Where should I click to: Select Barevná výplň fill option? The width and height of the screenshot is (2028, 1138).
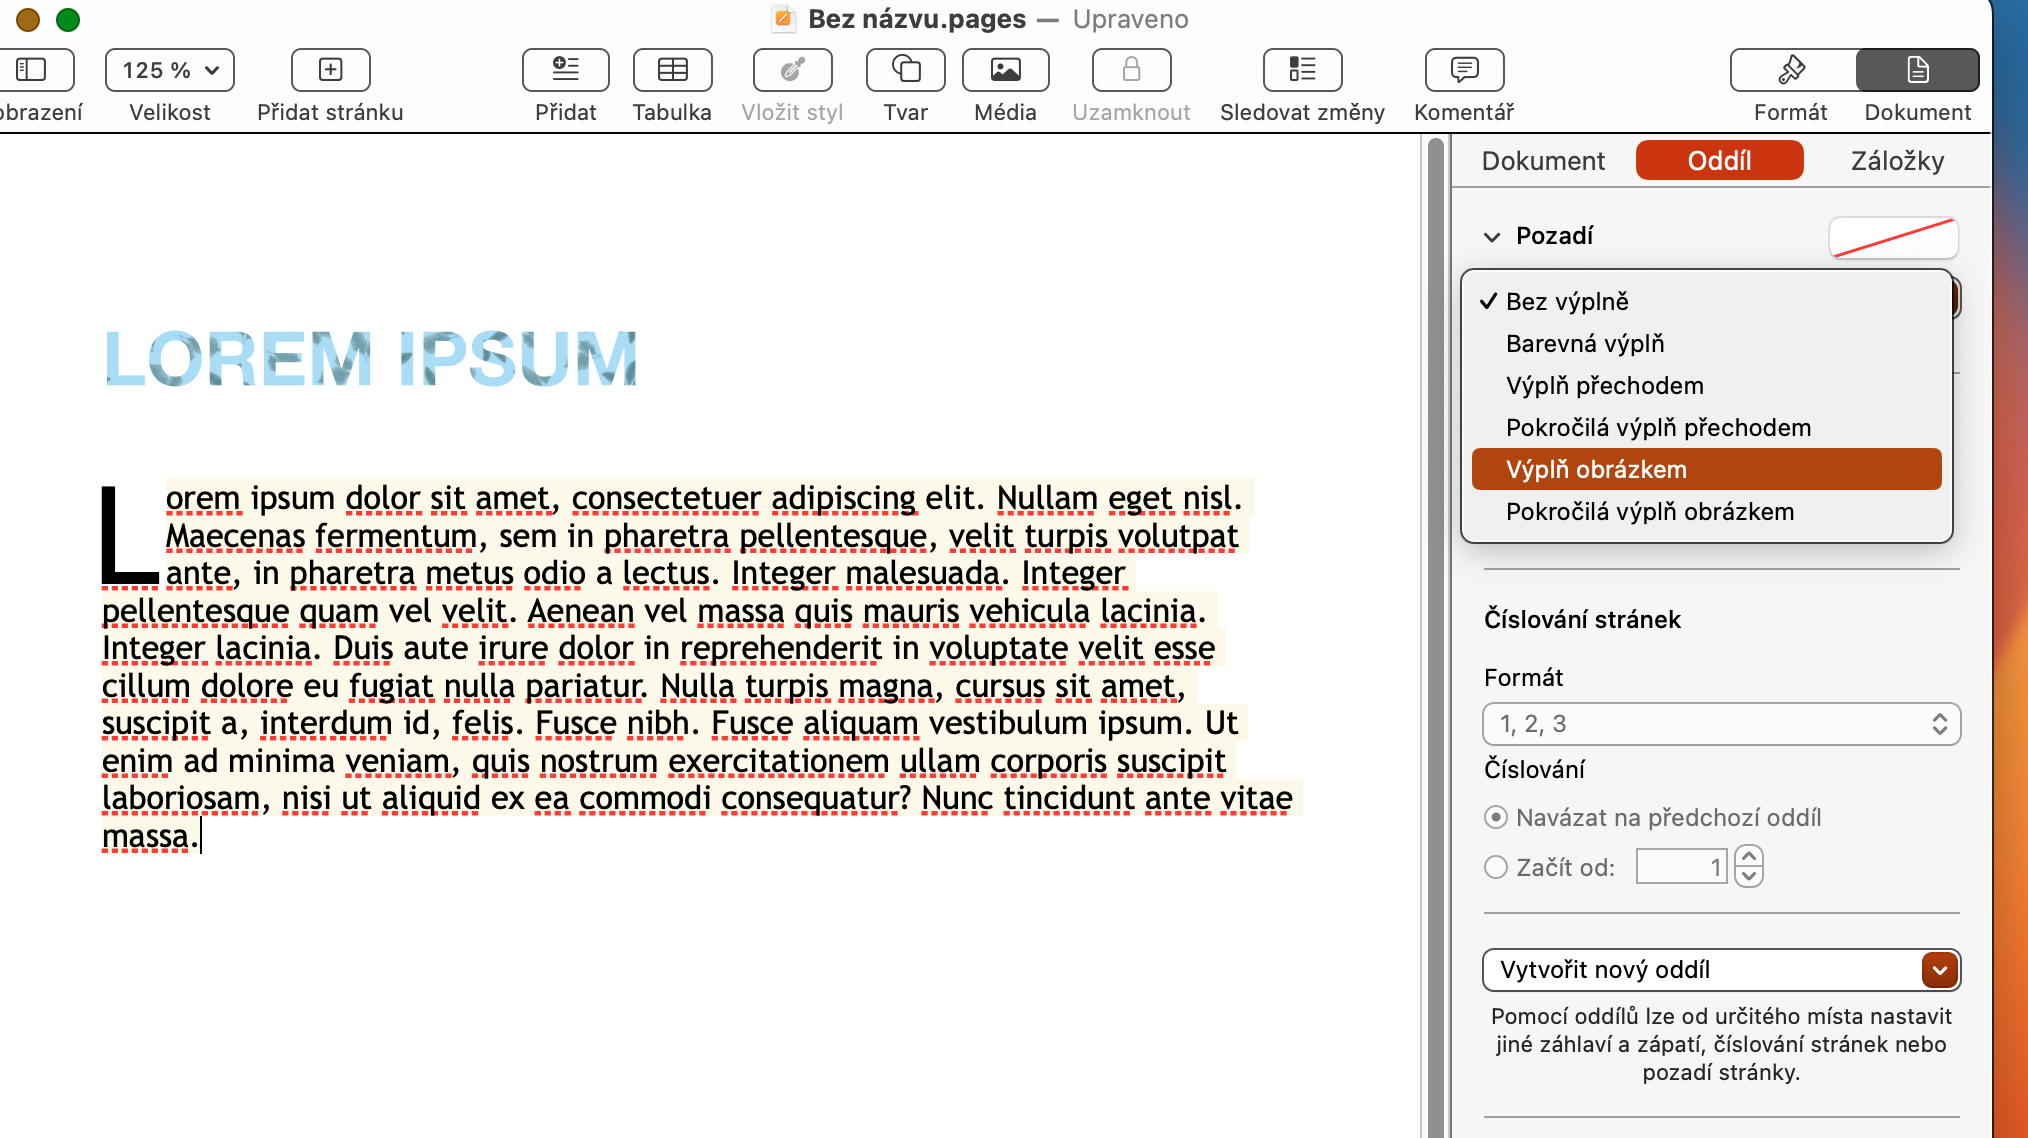[1585, 344]
